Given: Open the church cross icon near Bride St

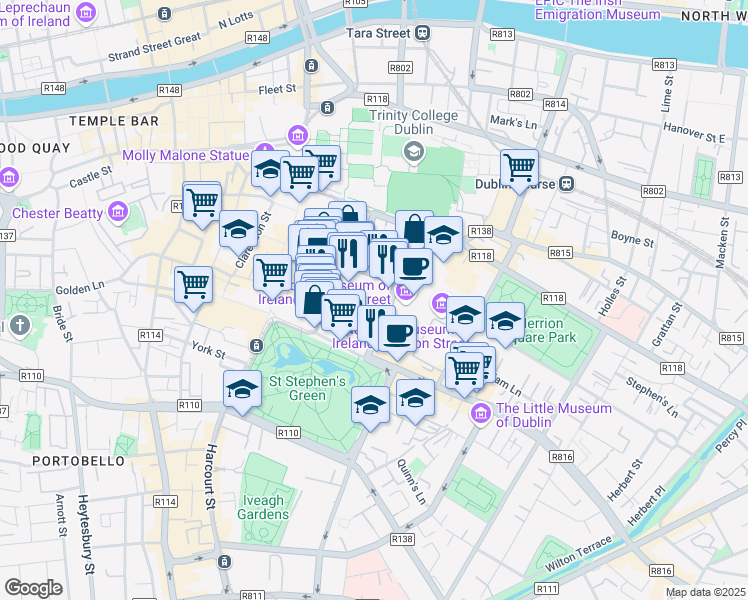Looking at the screenshot, I should pyautogui.click(x=20, y=326).
